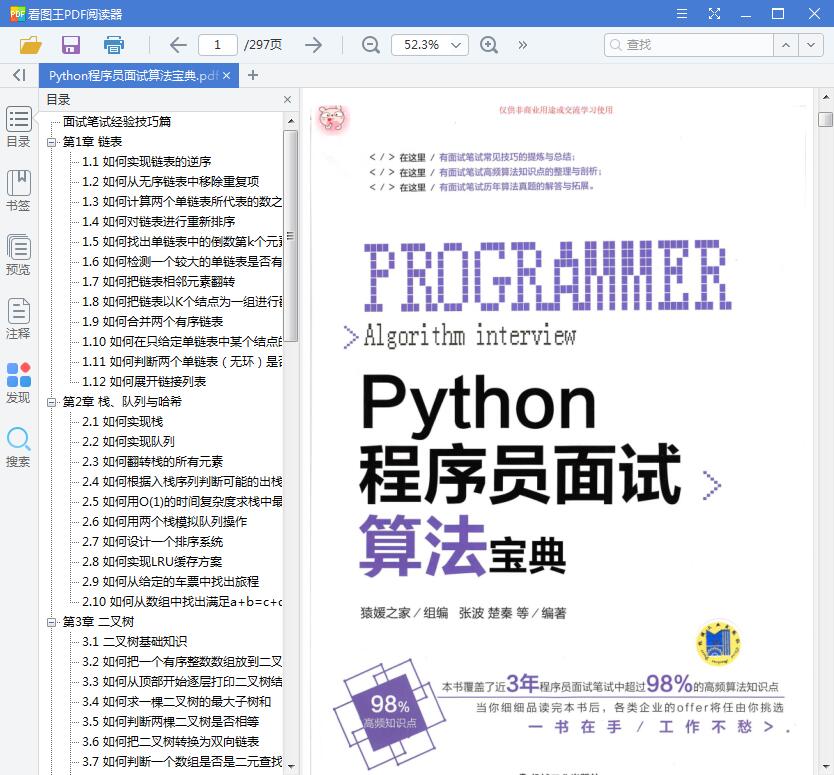The image size is (834, 775).
Task: Select the print icon
Action: point(112,45)
